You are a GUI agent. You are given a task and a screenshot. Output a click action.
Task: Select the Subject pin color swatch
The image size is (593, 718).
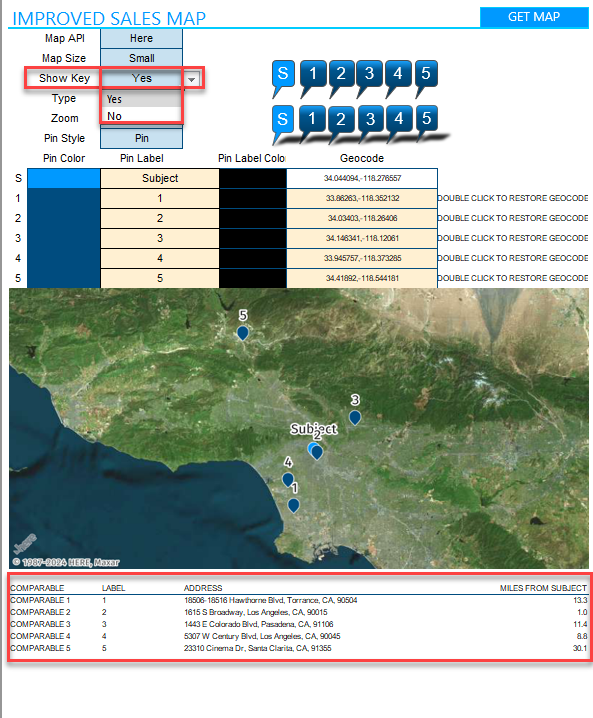tap(64, 178)
